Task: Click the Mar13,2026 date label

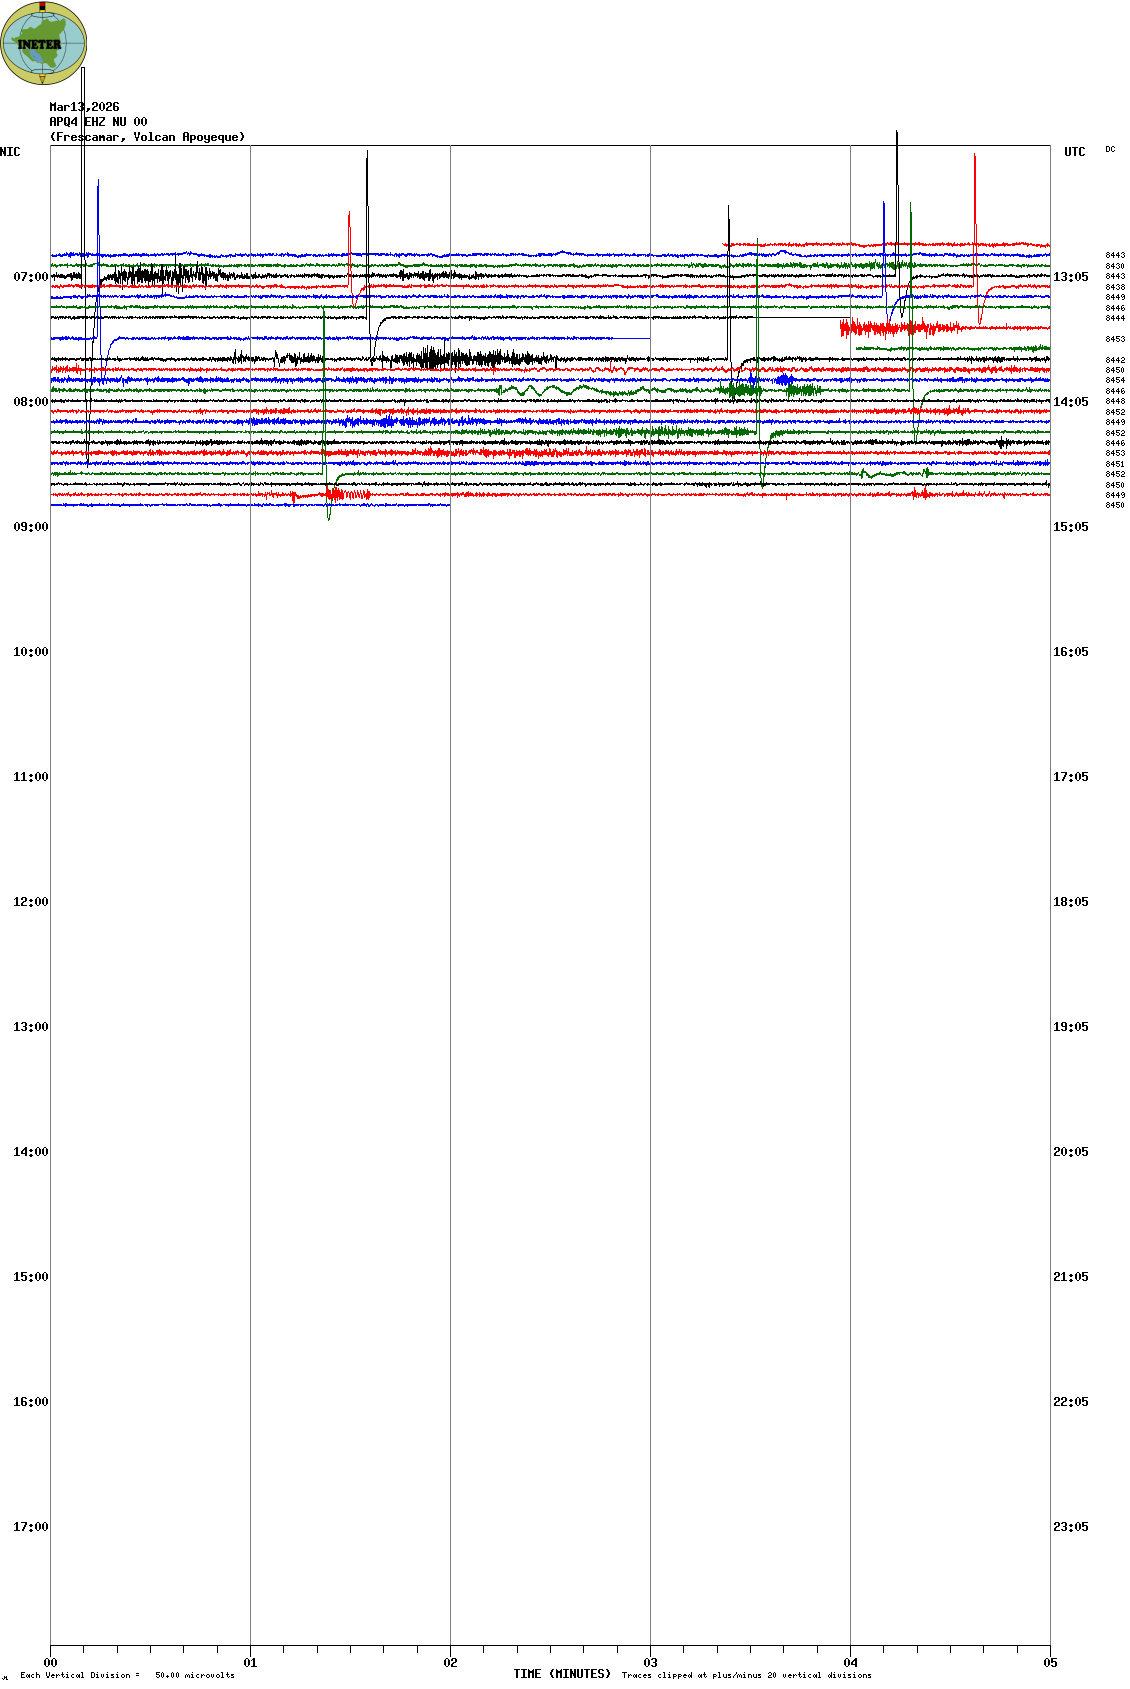Action: pyautogui.click(x=84, y=107)
